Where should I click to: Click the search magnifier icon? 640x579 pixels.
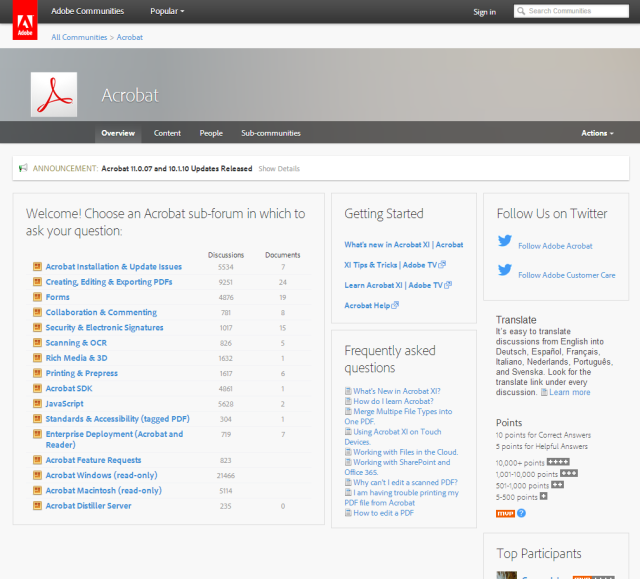coord(521,11)
